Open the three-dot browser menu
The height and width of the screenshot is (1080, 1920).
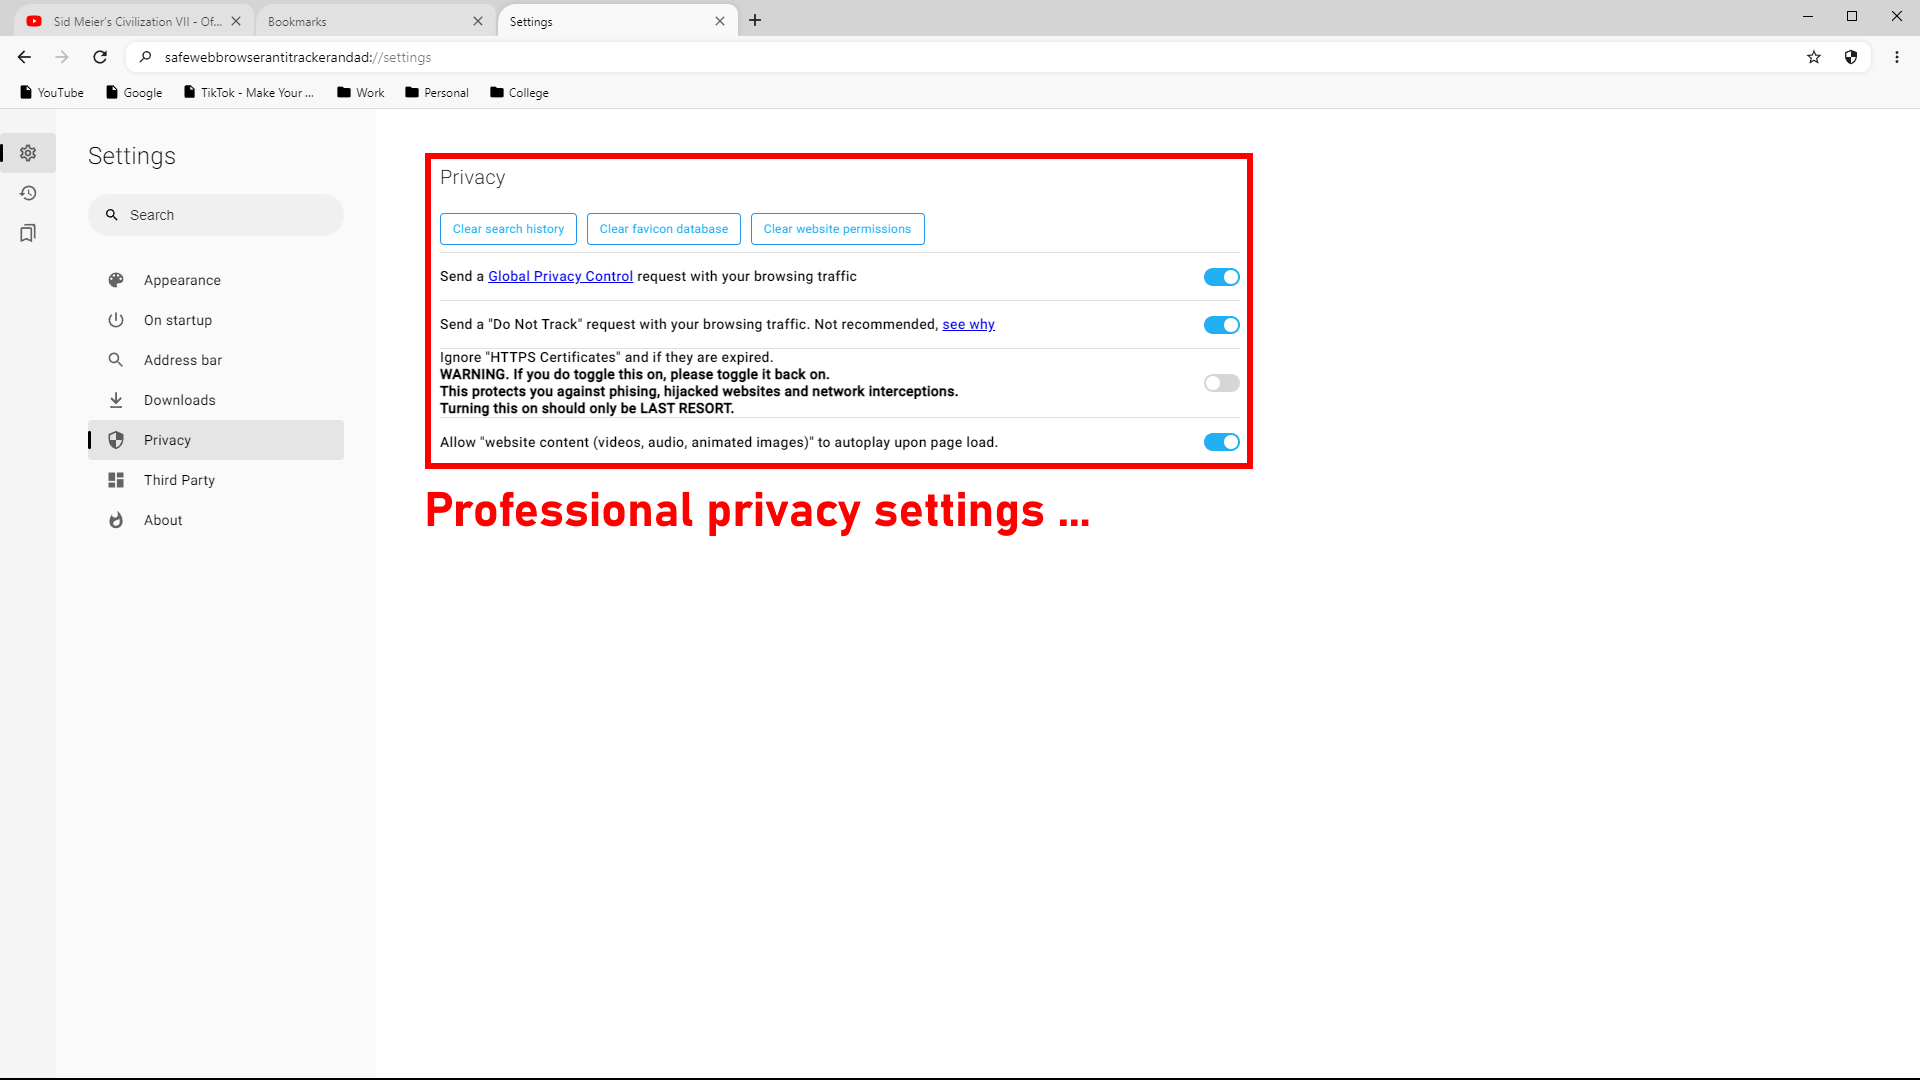[x=1897, y=57]
